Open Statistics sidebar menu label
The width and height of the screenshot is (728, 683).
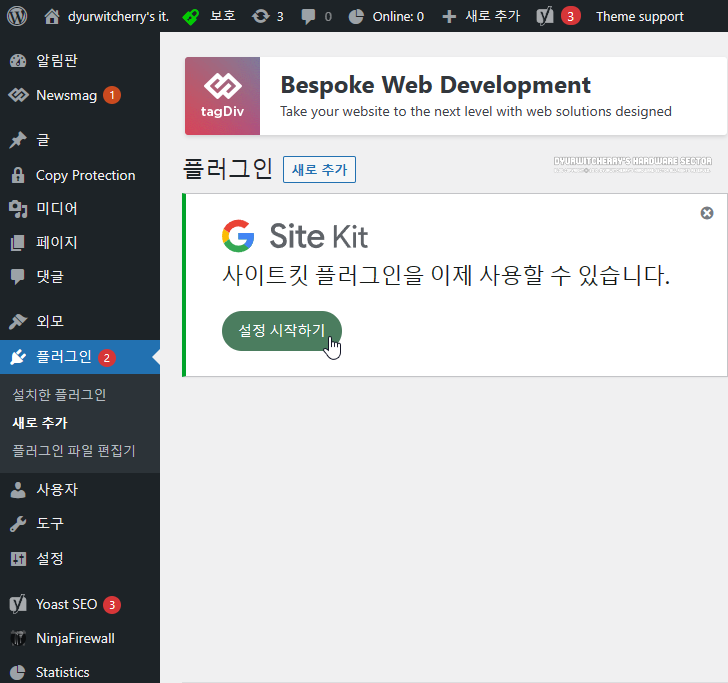click(63, 672)
